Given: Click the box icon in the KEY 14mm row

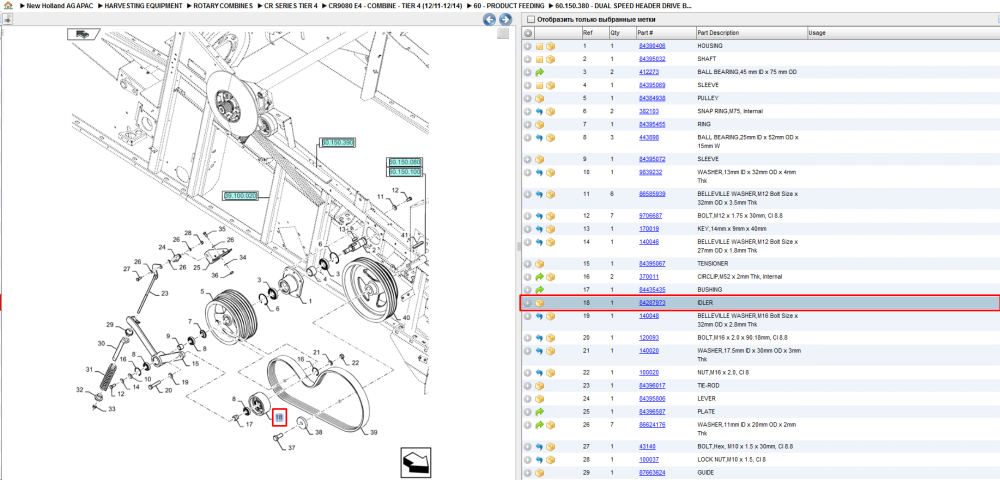Looking at the screenshot, I should point(550,229).
